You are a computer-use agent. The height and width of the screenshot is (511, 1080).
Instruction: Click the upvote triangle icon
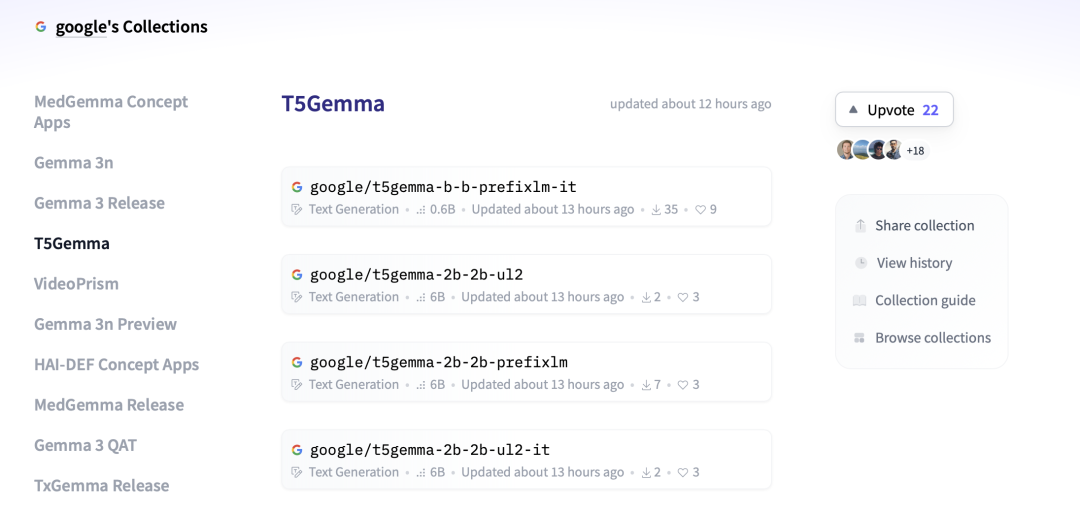853,110
